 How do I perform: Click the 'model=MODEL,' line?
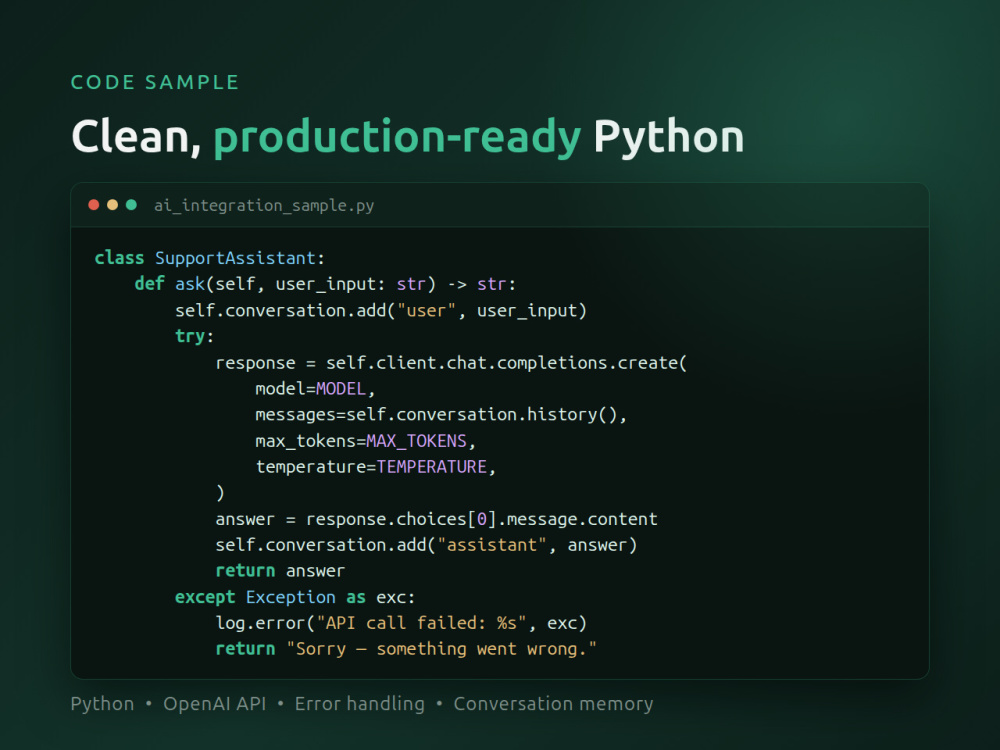[315, 389]
